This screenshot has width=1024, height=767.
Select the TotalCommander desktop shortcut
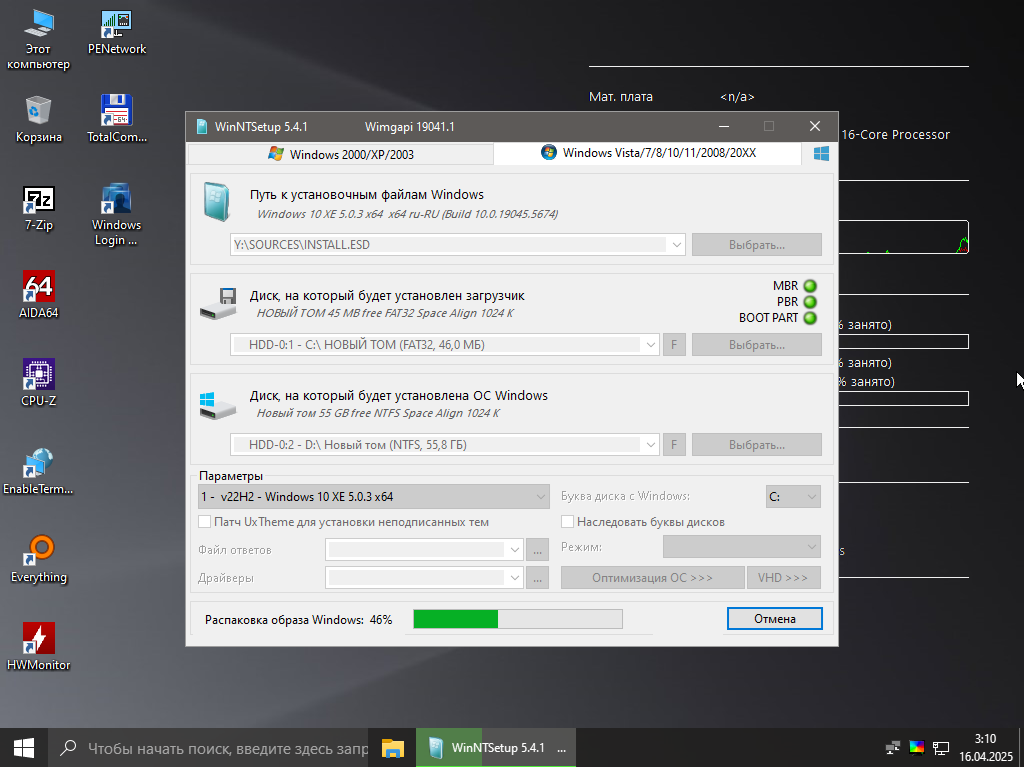[117, 120]
